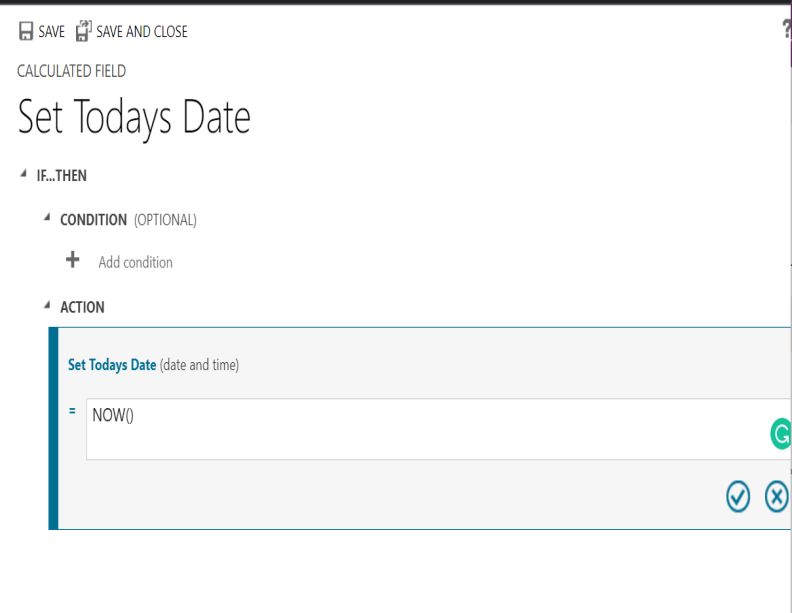Collapse the ACTION section triangle
The image size is (792, 613).
[46, 306]
